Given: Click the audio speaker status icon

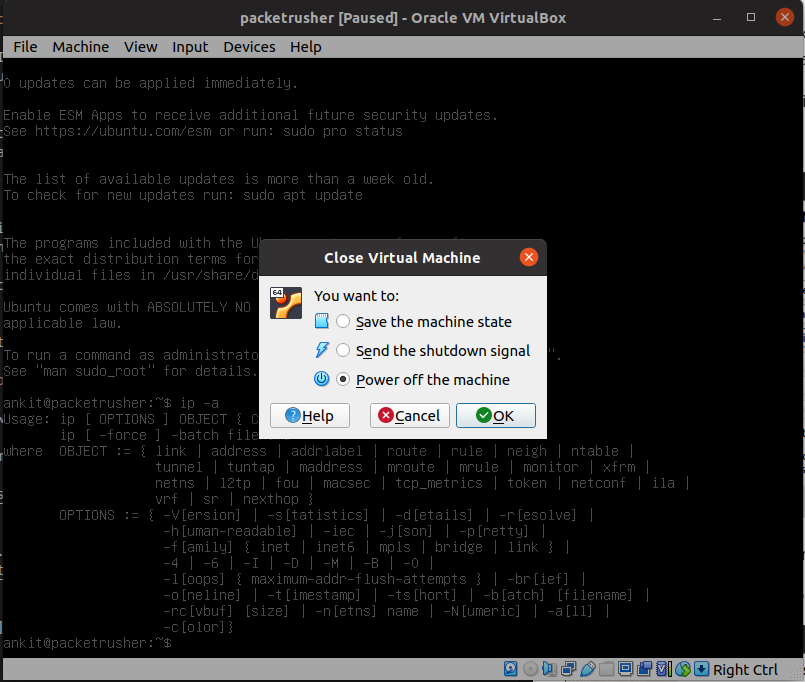Looking at the screenshot, I should [549, 669].
